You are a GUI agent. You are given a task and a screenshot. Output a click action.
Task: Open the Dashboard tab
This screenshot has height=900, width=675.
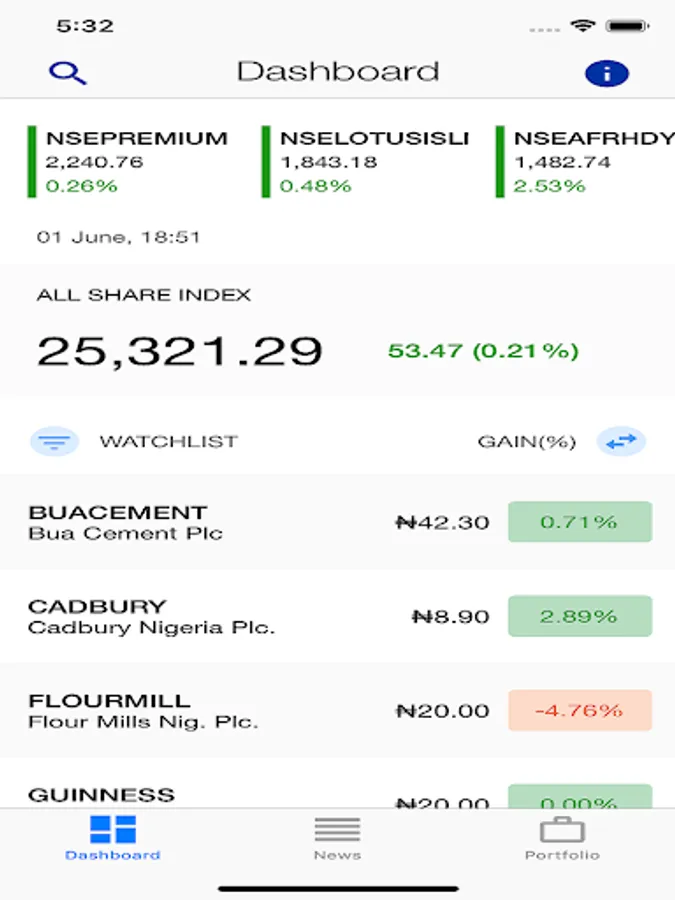(112, 837)
